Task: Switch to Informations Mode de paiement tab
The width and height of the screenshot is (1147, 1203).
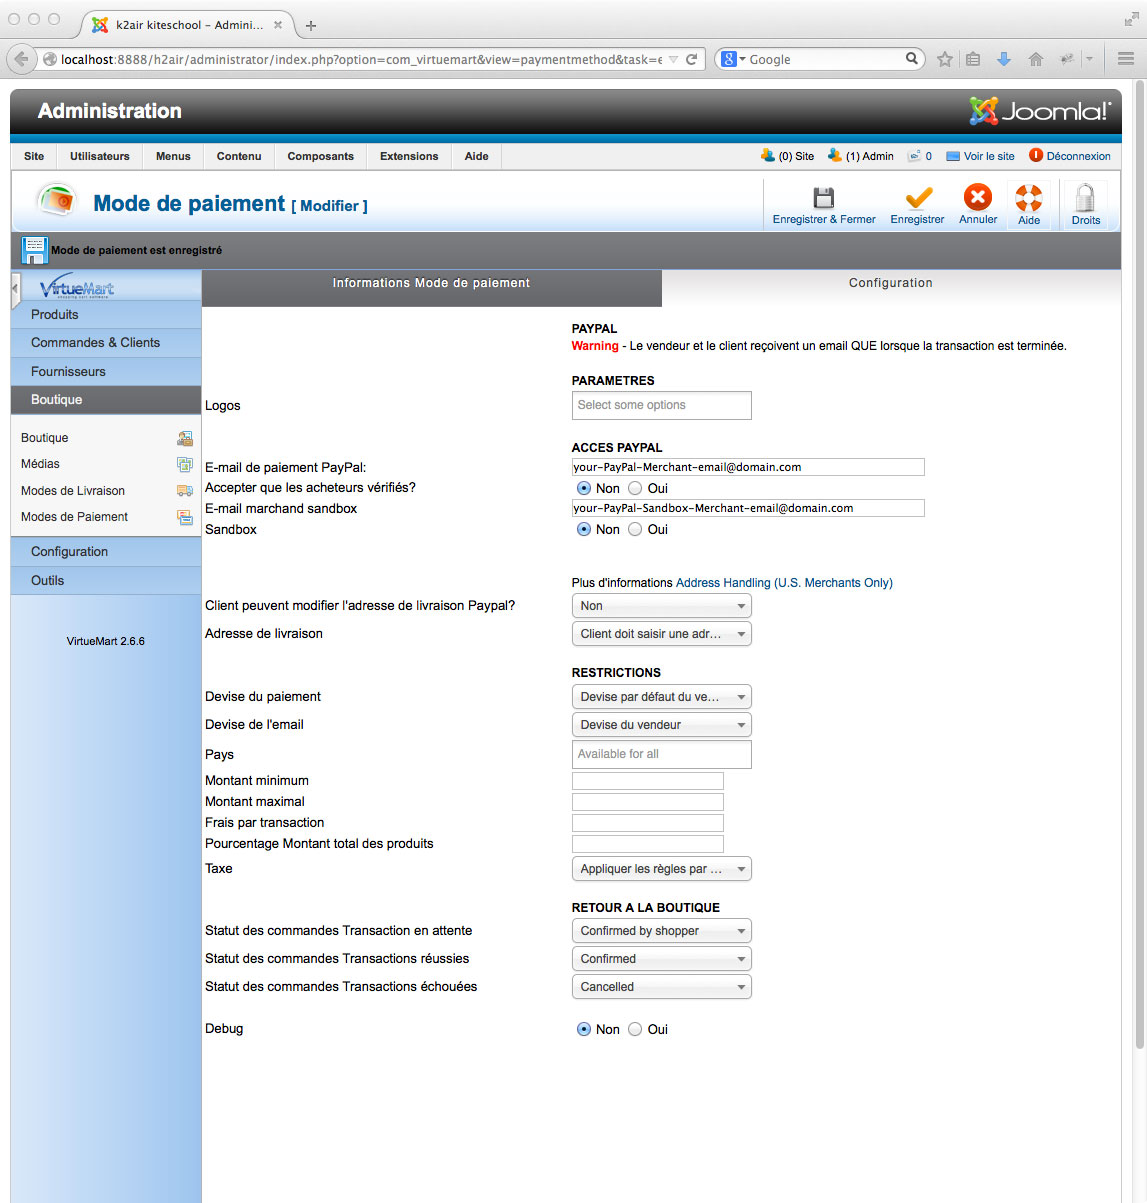Action: pos(431,288)
